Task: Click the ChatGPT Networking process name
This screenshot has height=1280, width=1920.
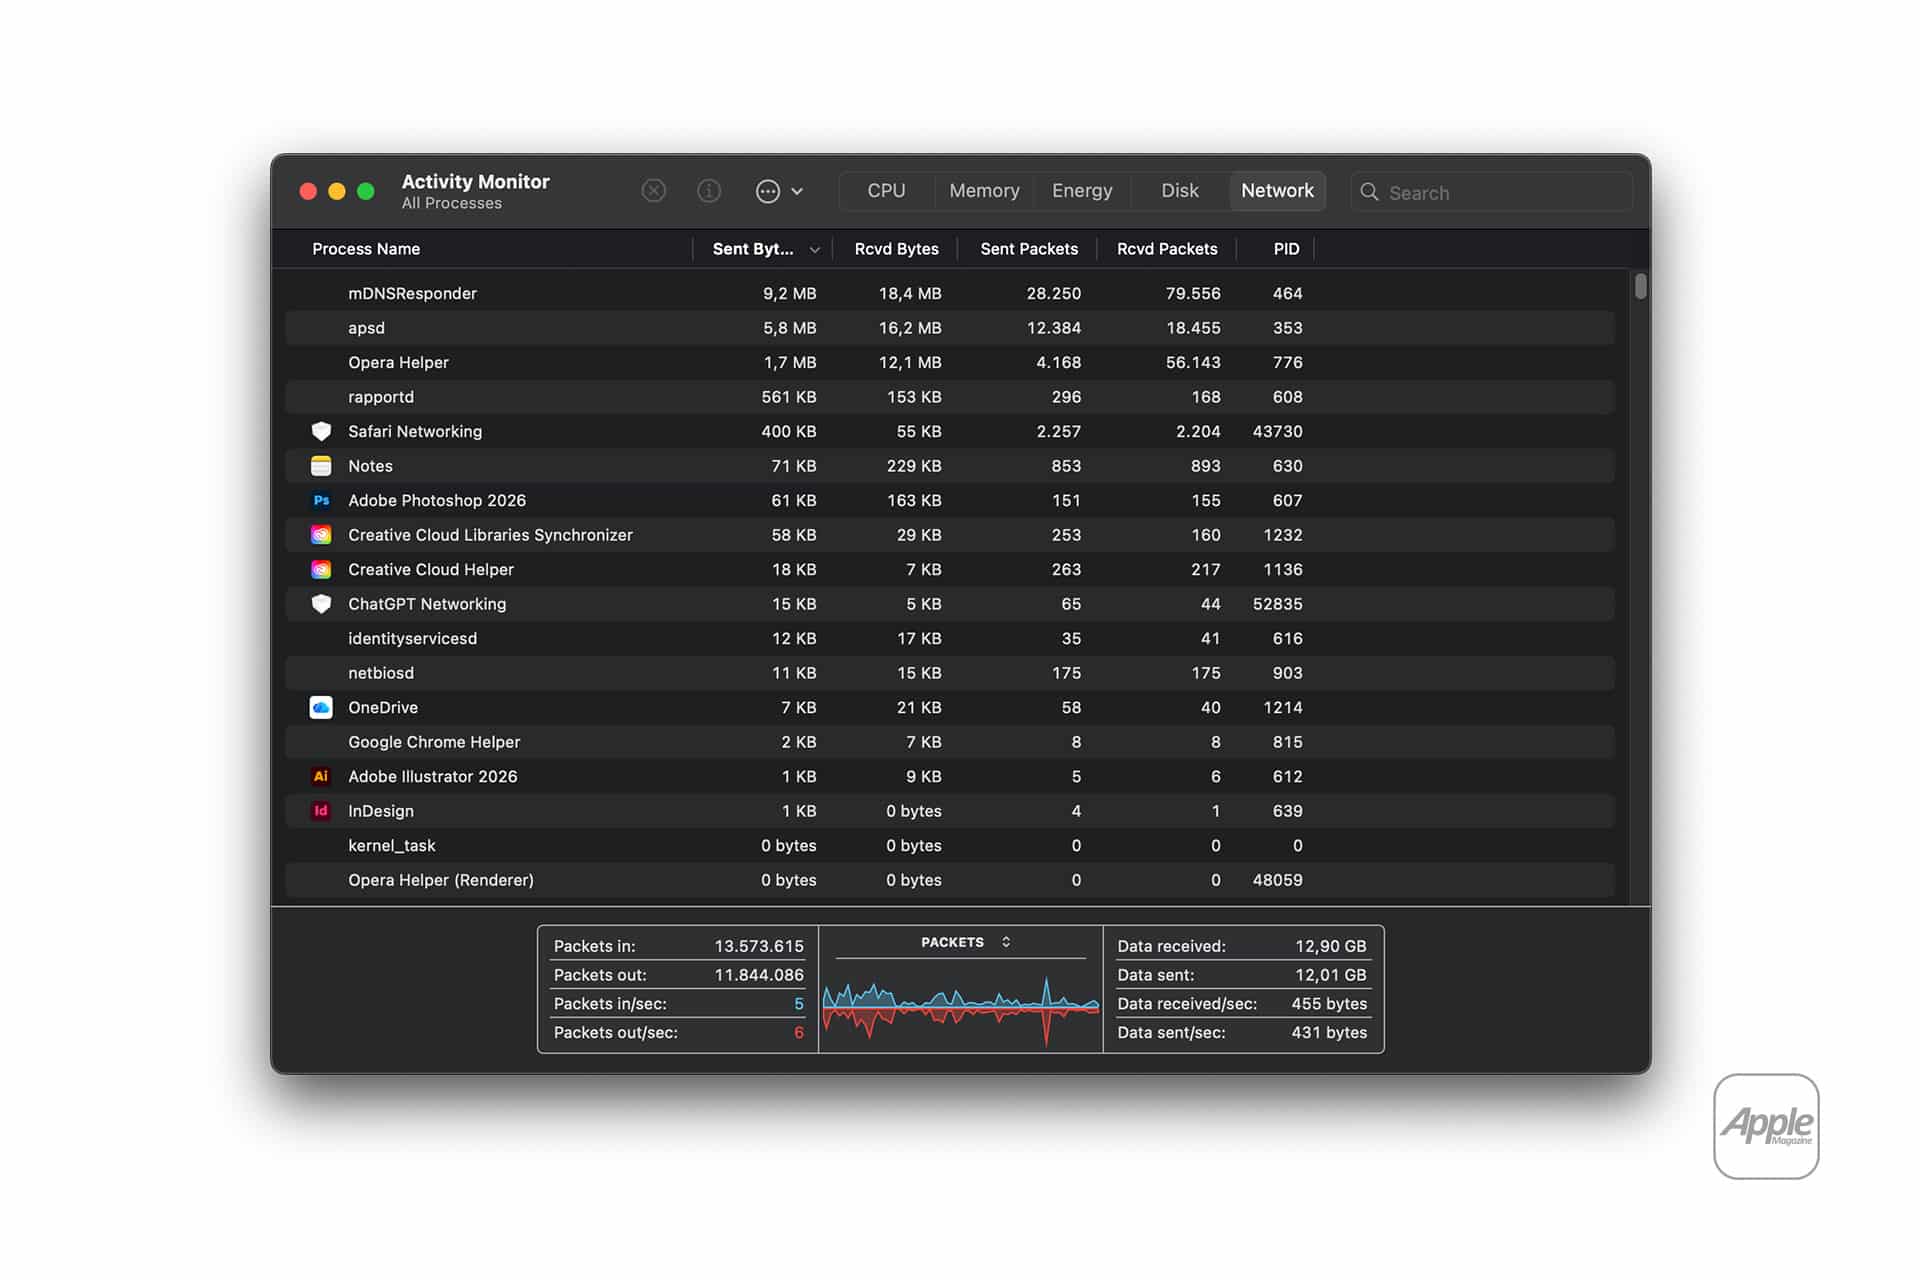Action: [x=427, y=604]
